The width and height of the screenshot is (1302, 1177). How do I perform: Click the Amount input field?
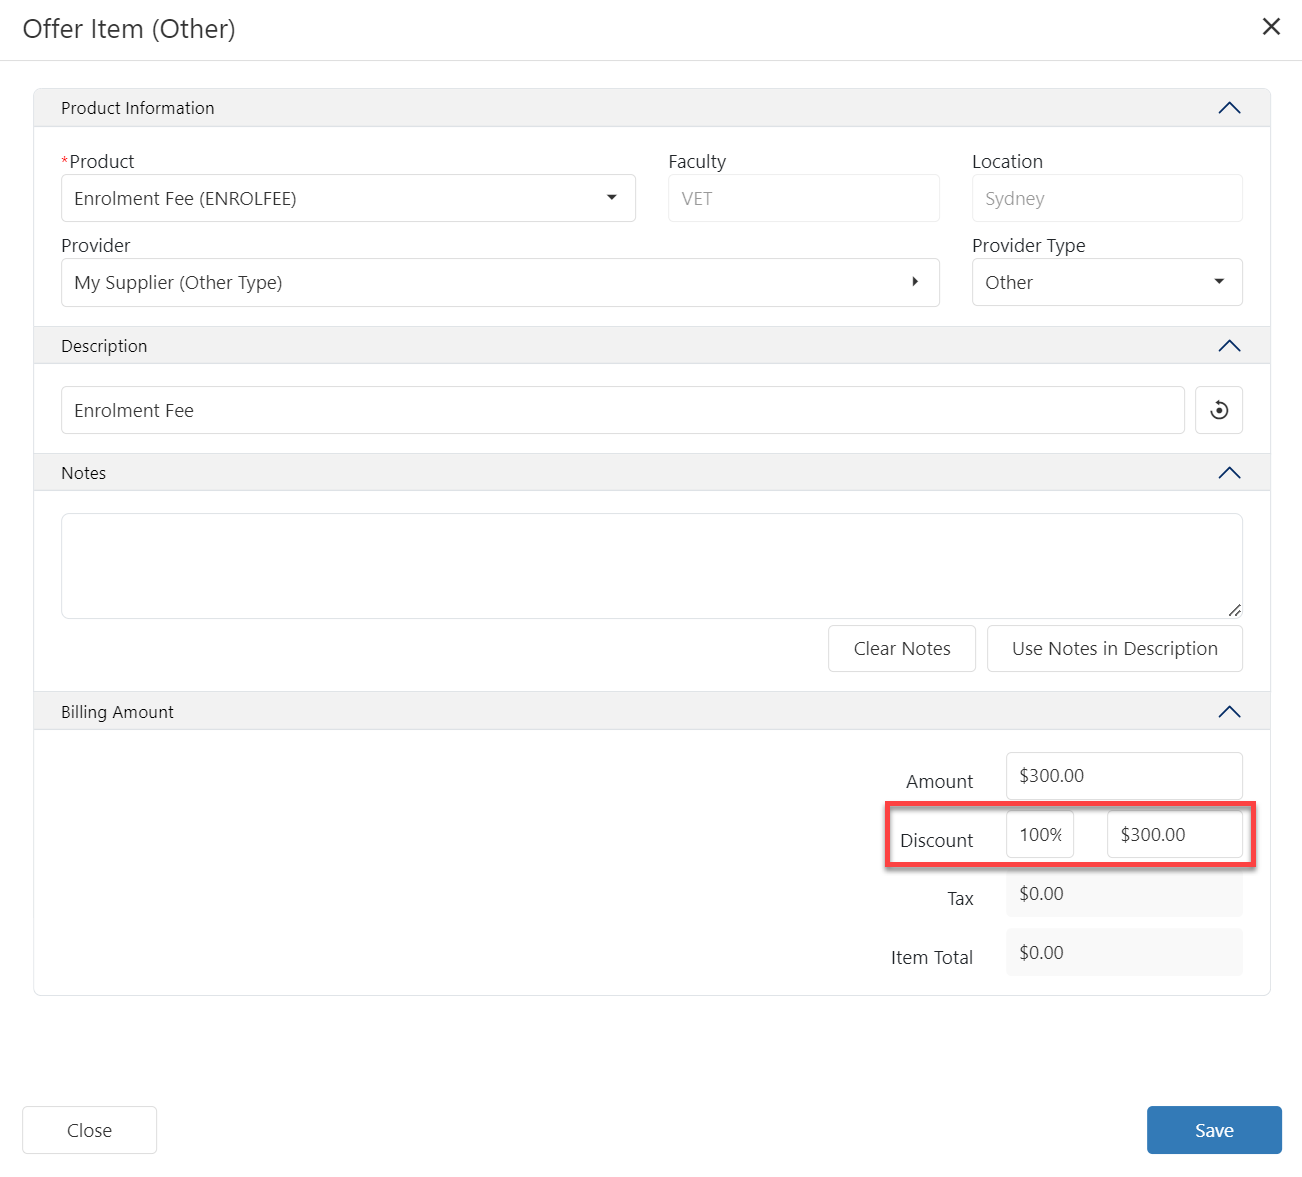pos(1123,776)
